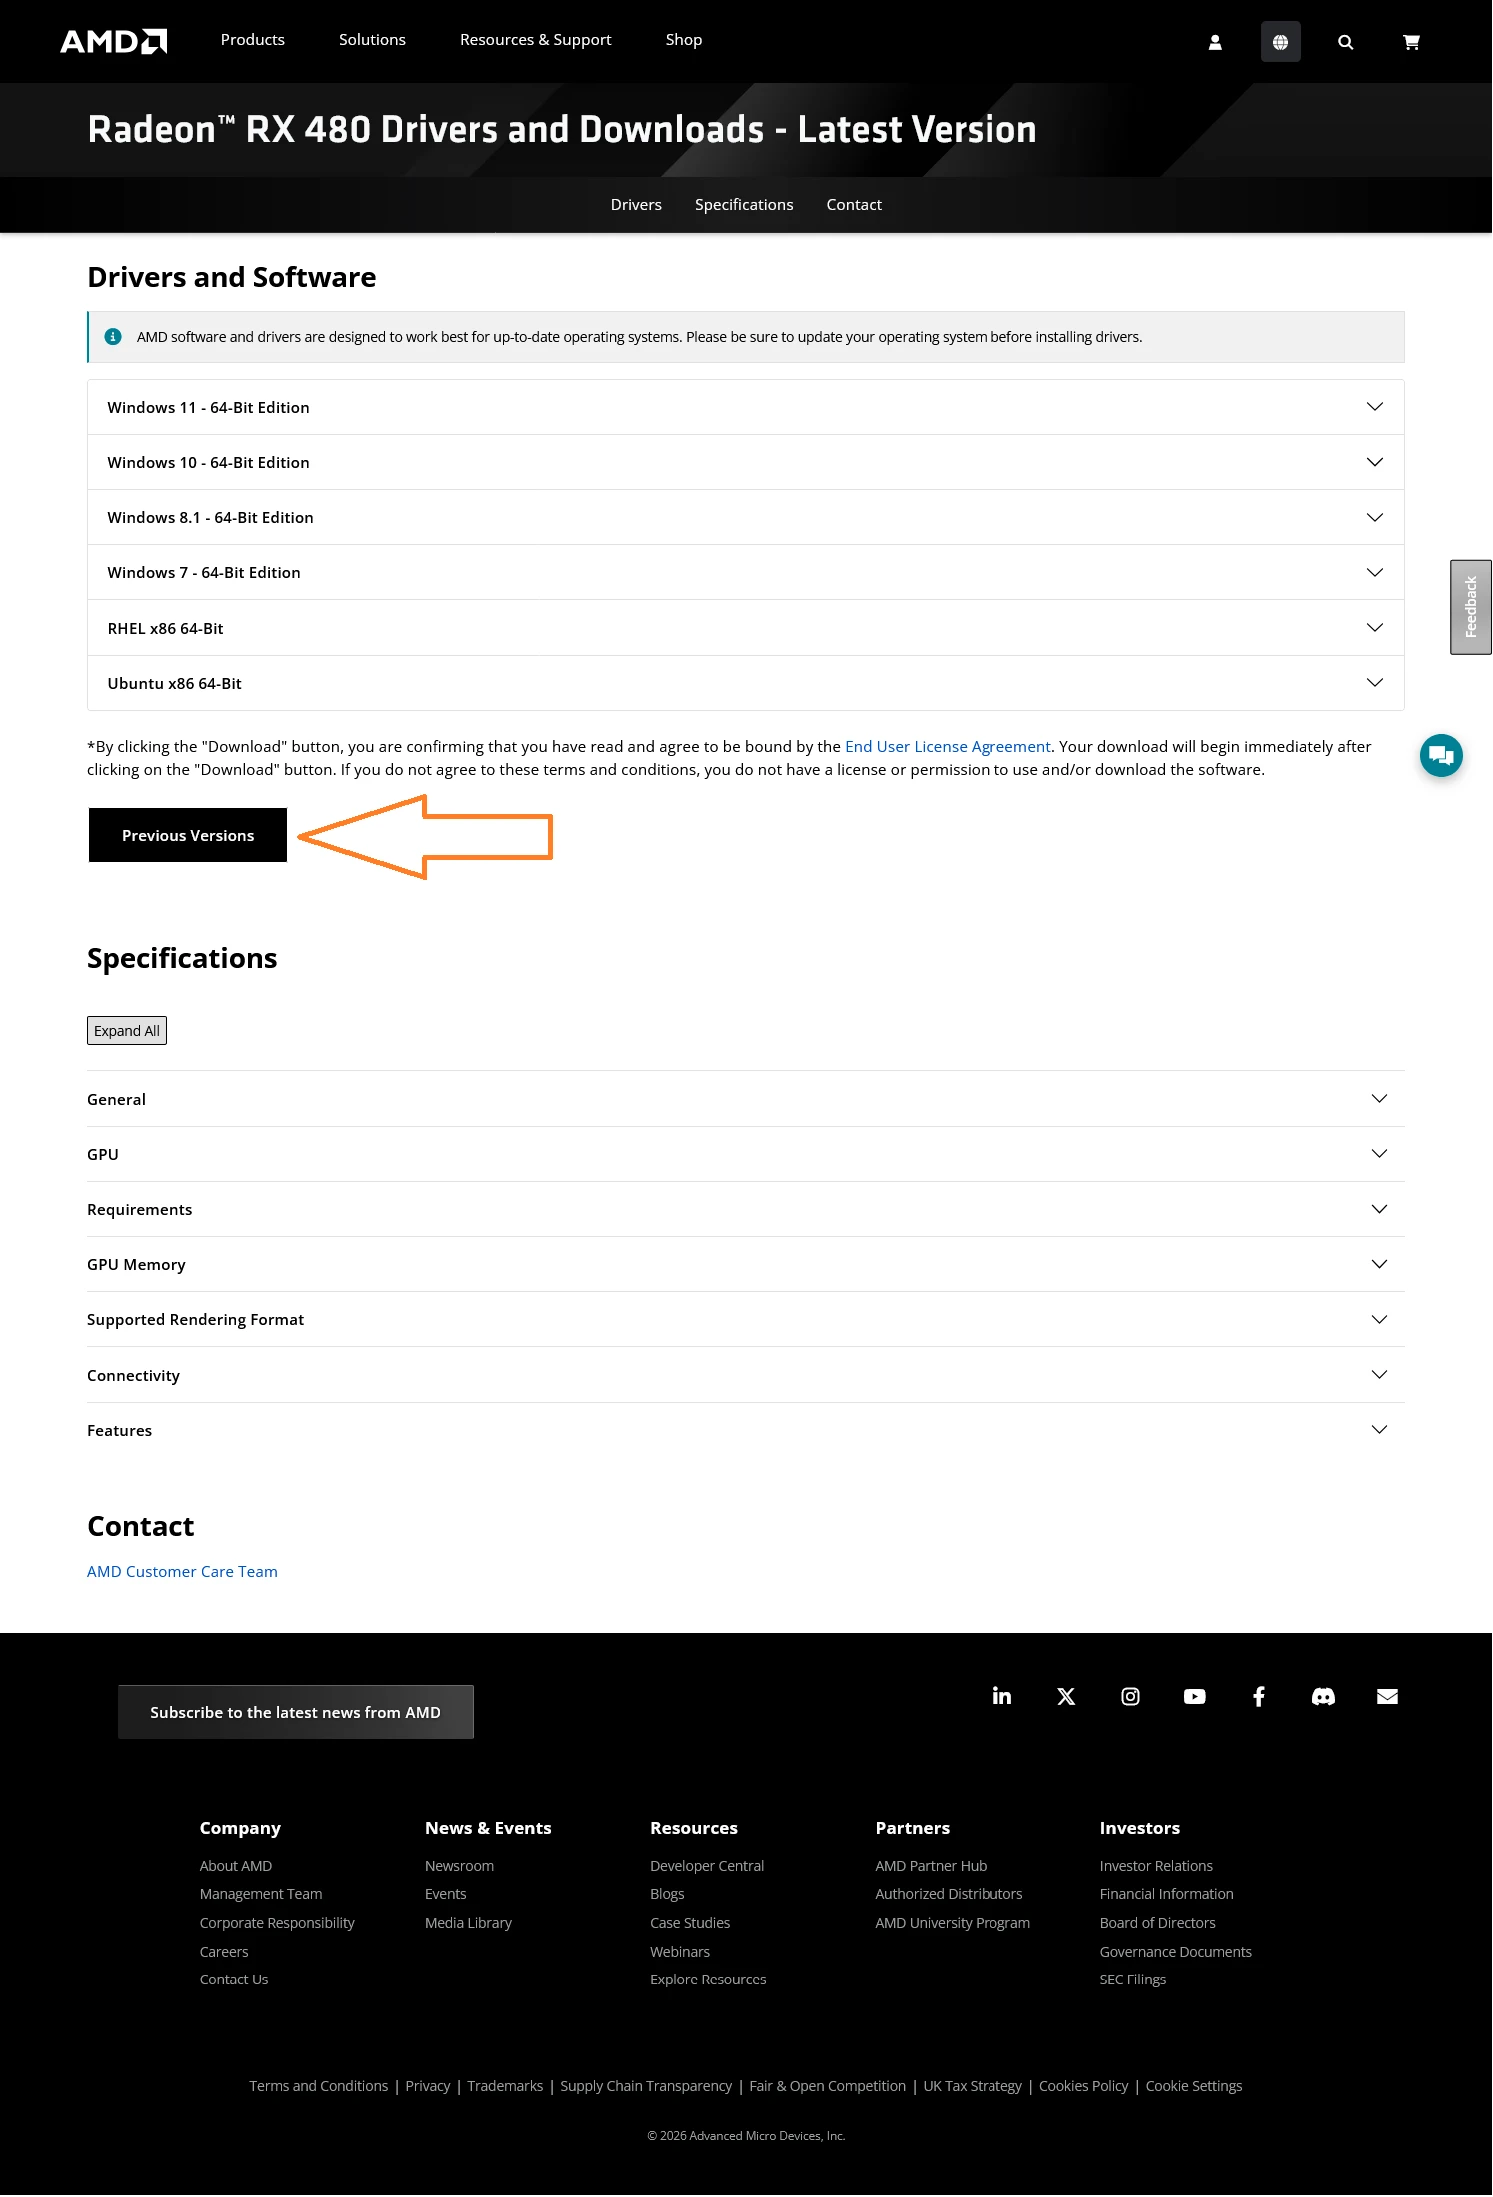Expand Ubuntu x86 64-Bit drivers

pyautogui.click(x=746, y=683)
